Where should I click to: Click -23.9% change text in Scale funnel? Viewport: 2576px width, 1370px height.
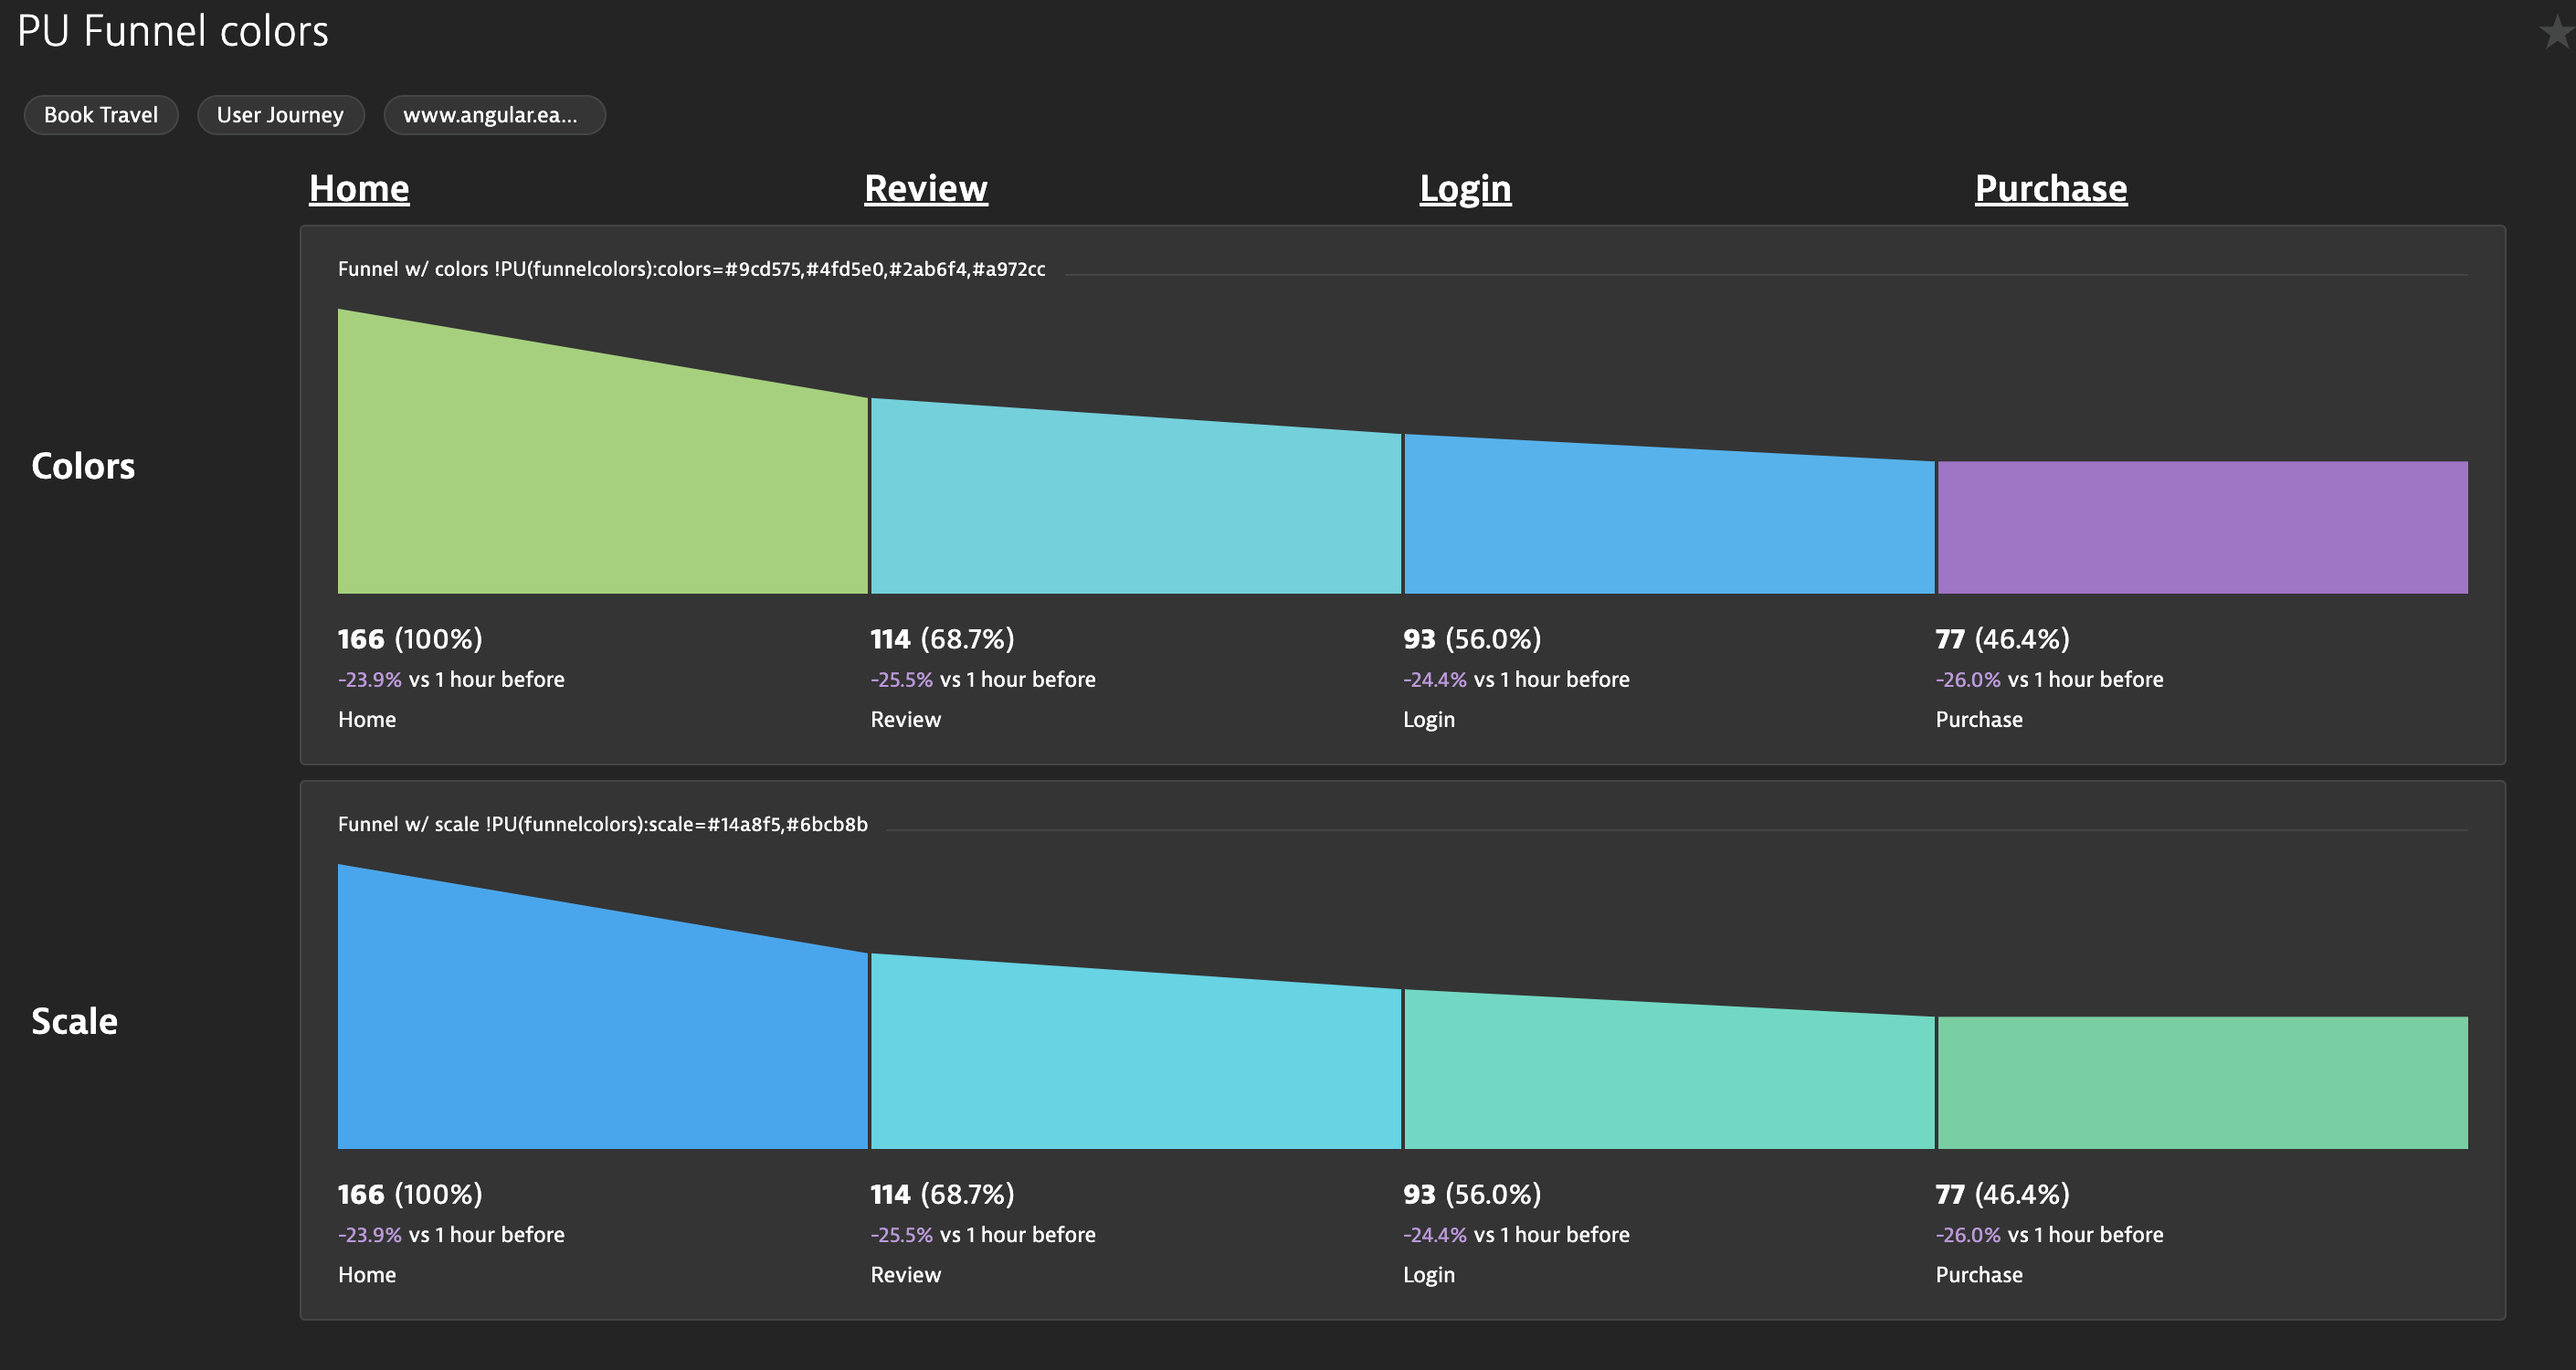[x=370, y=1235]
